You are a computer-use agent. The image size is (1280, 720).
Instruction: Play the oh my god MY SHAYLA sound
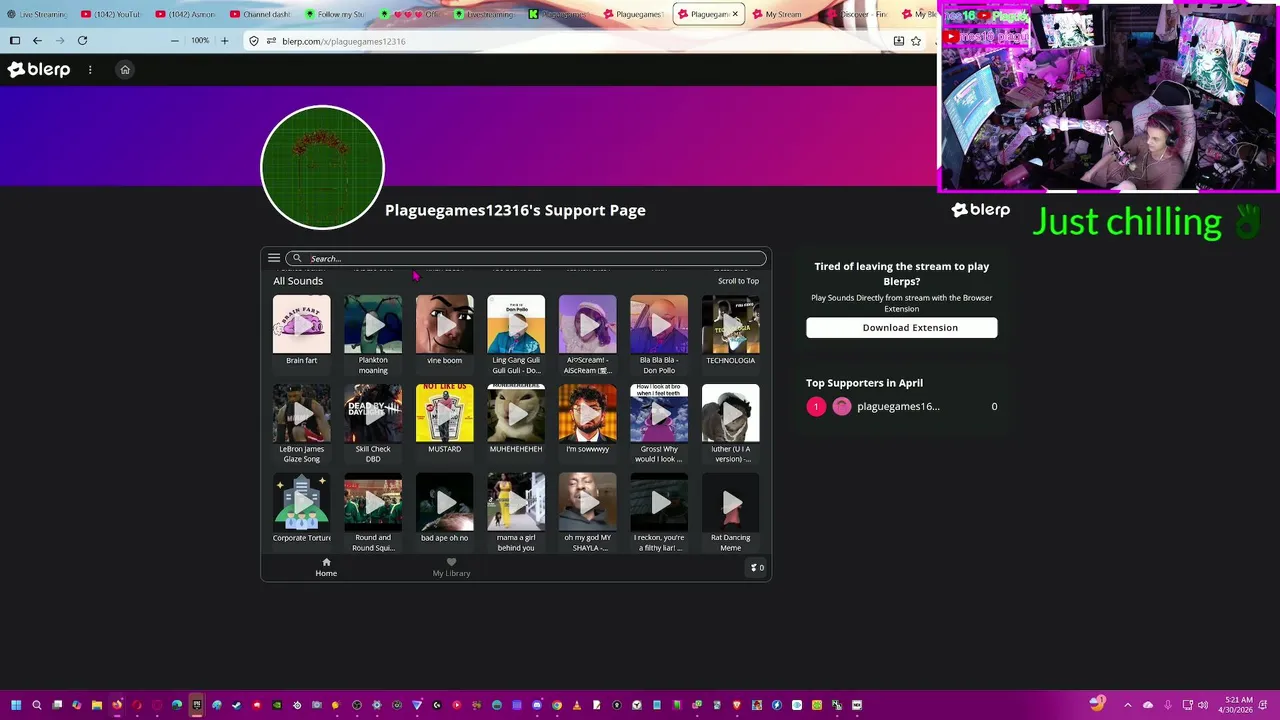click(x=587, y=502)
